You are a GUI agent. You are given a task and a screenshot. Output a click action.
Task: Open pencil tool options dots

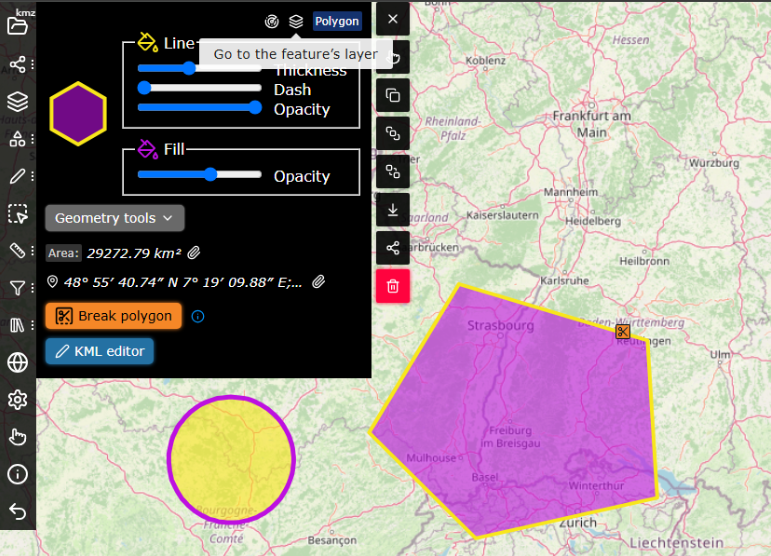pyautogui.click(x=32, y=176)
